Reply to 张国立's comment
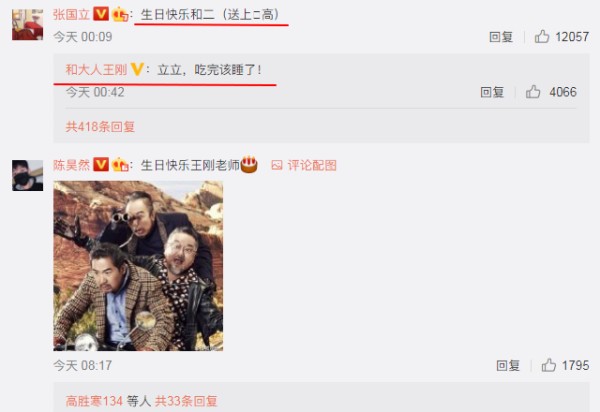This screenshot has height=412, width=600. [501, 37]
